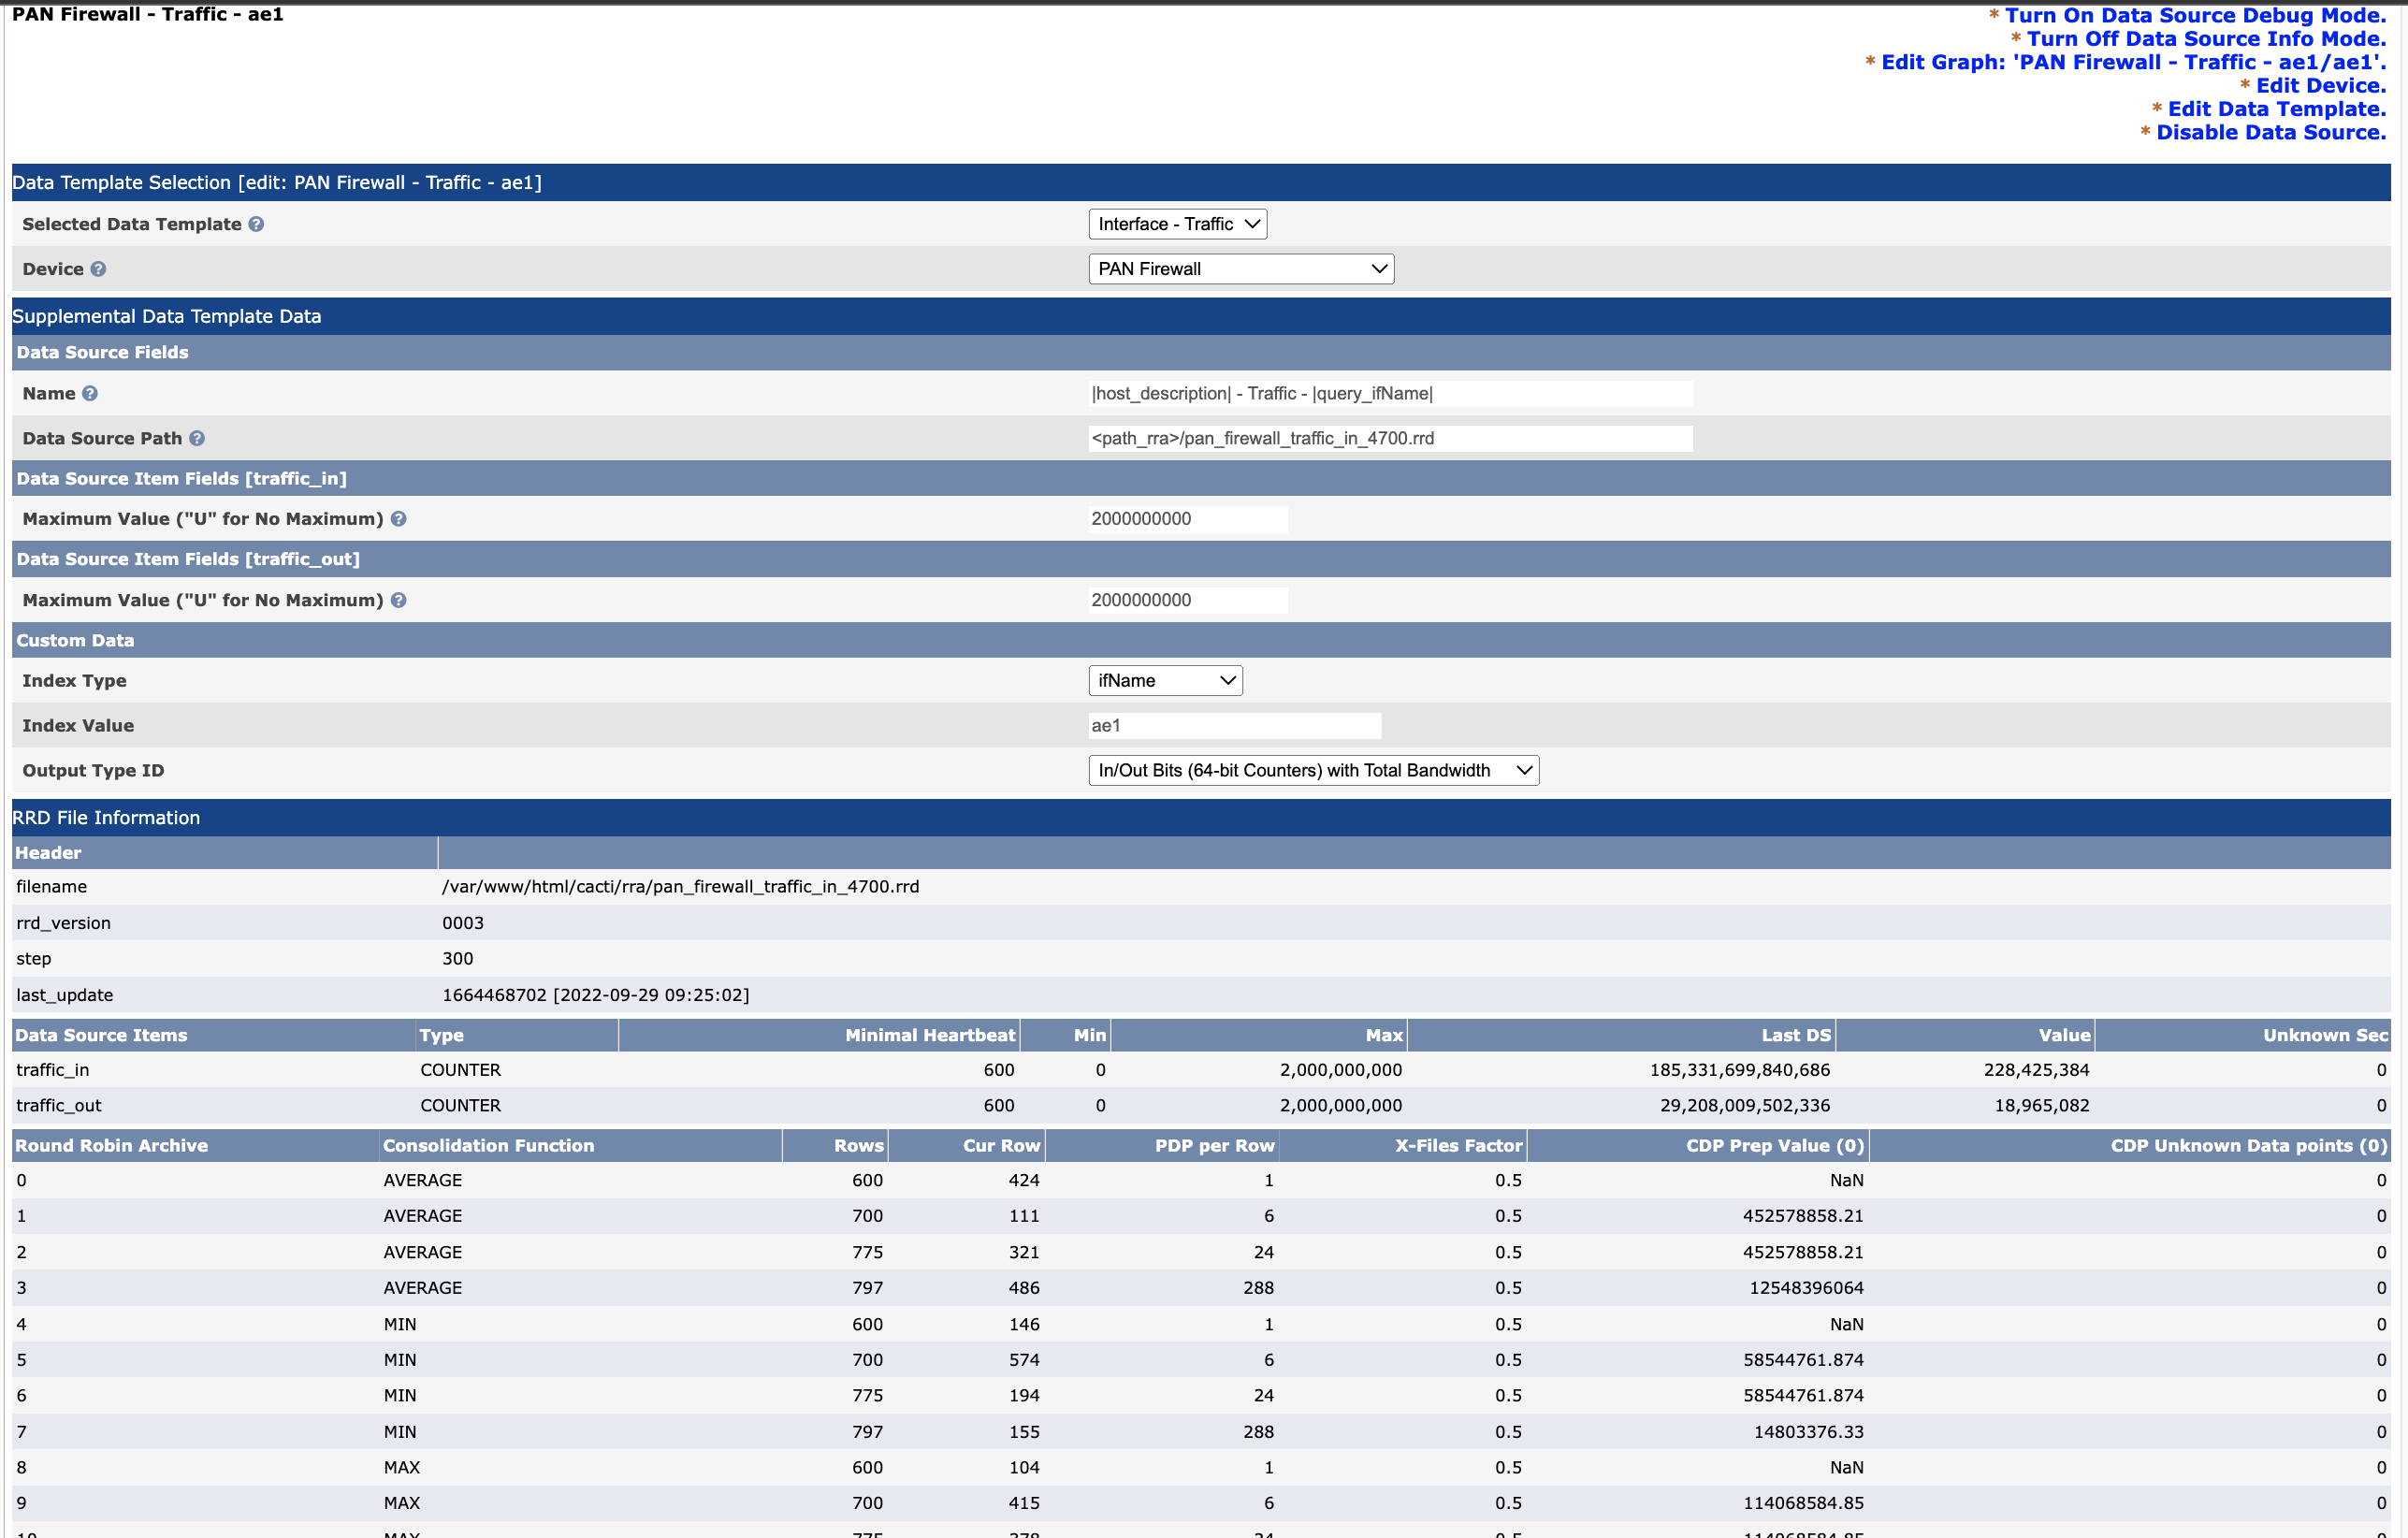This screenshot has width=2408, height=1538.
Task: Turn On Data Source Debug Mode link
Action: 2194,15
